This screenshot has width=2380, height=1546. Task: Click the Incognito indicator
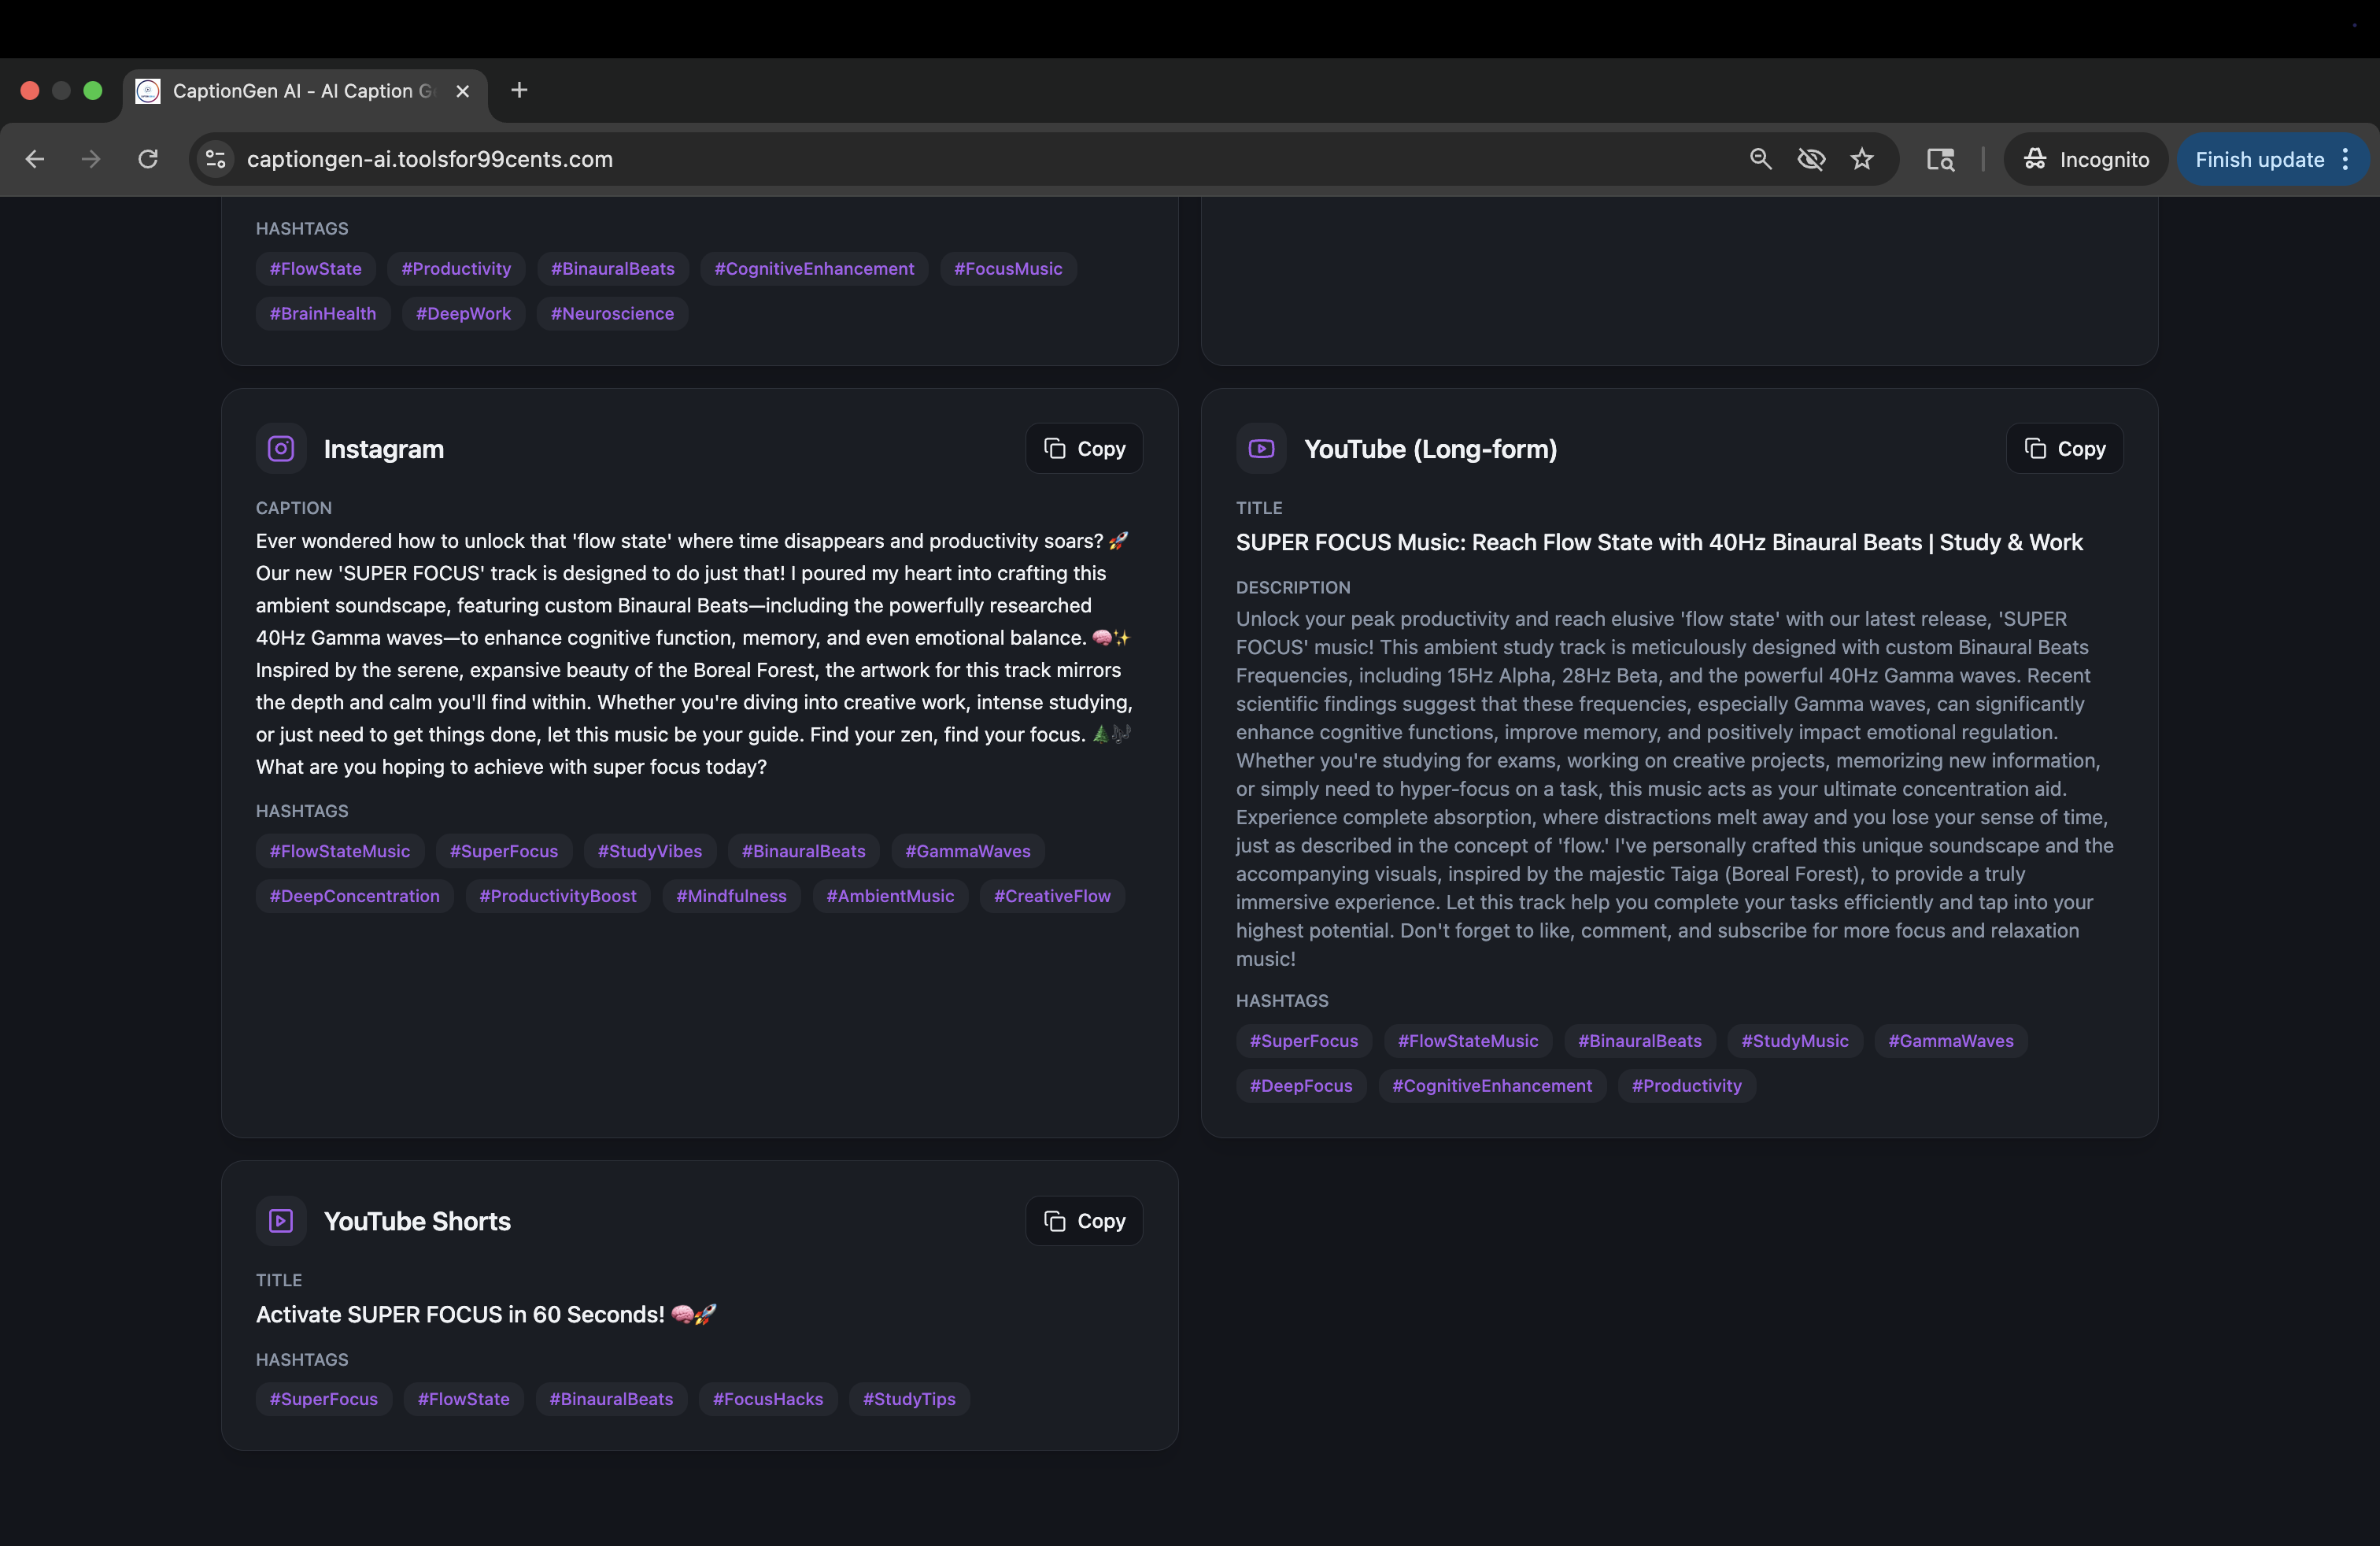tap(2086, 159)
